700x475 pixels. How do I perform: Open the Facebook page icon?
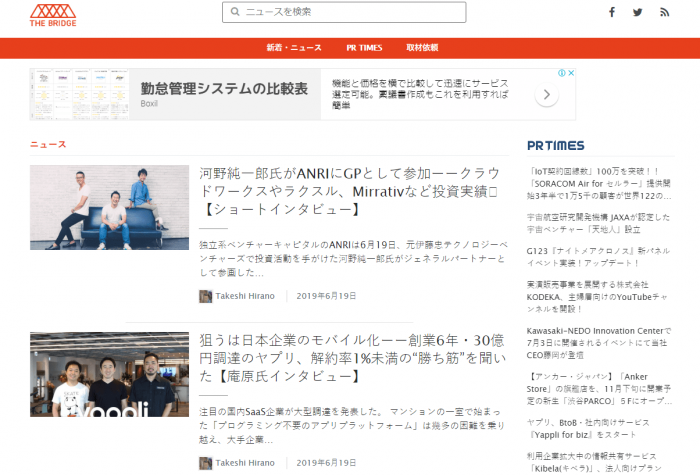click(612, 13)
